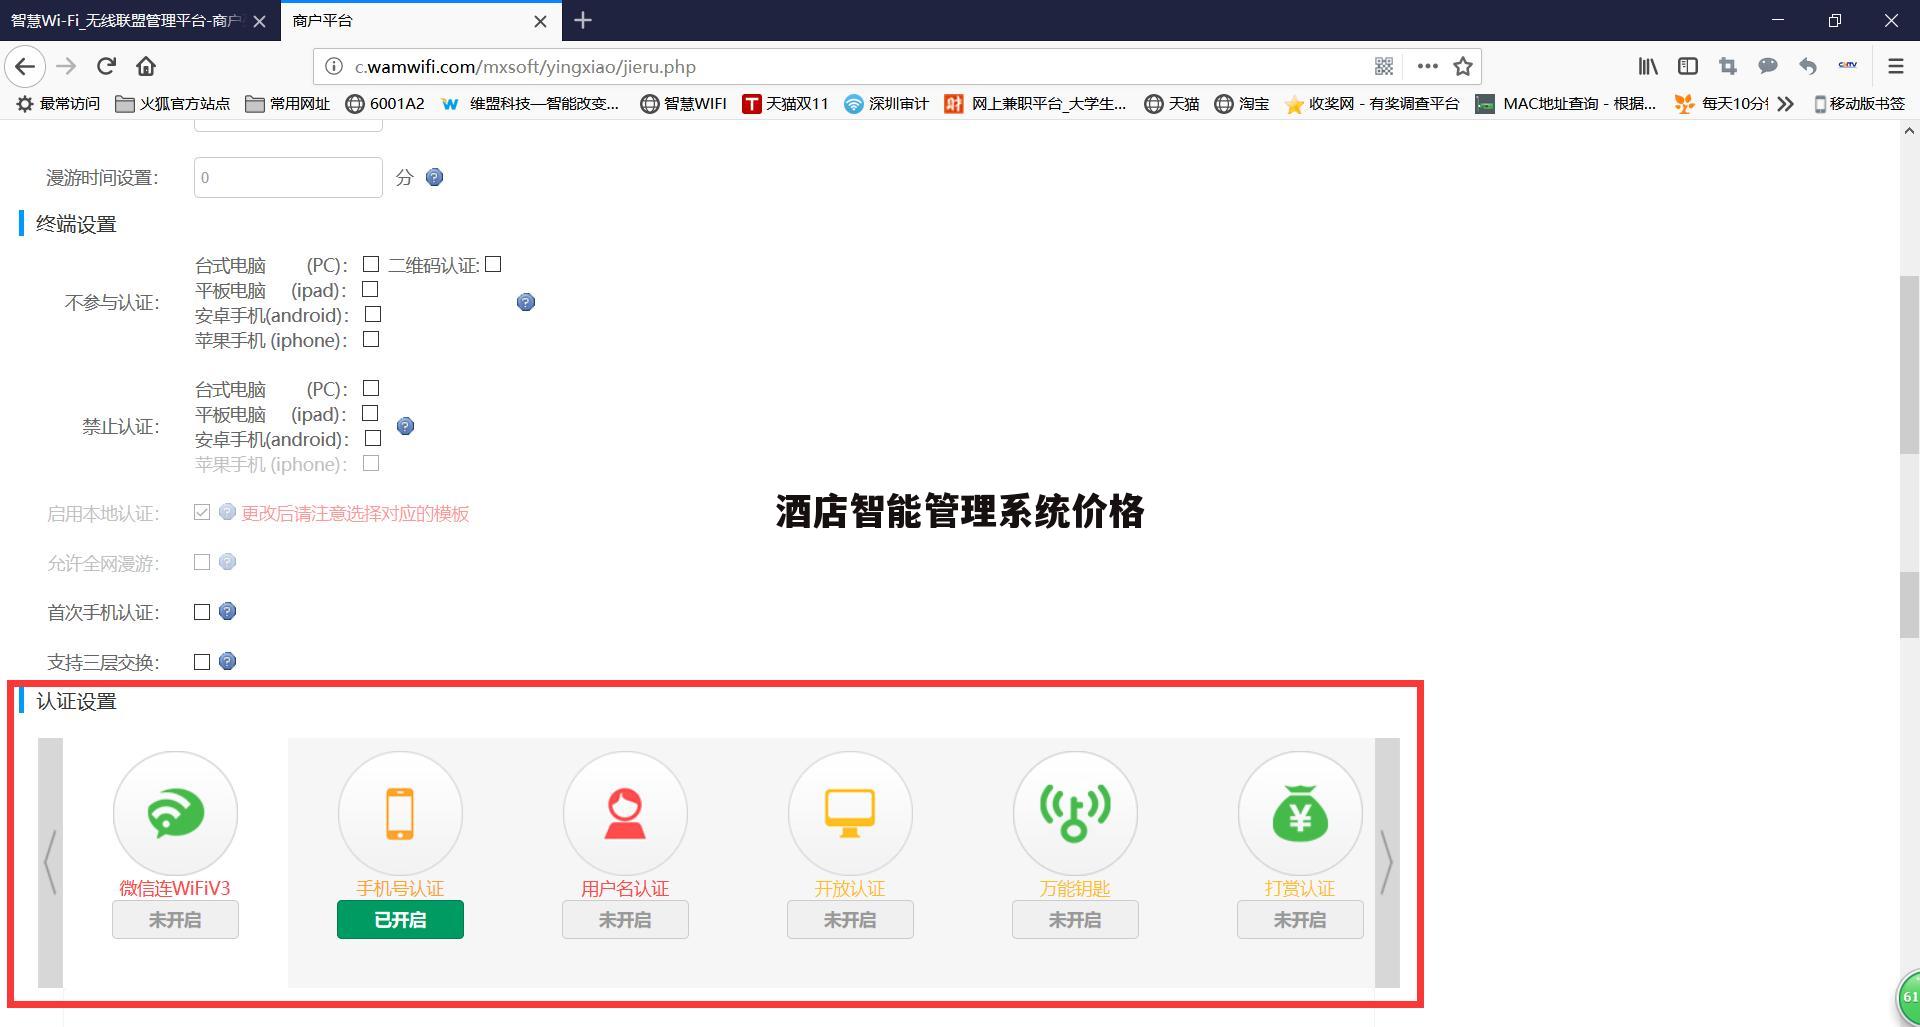Toggle the browser sidebar icon
1920x1027 pixels.
tap(1688, 67)
